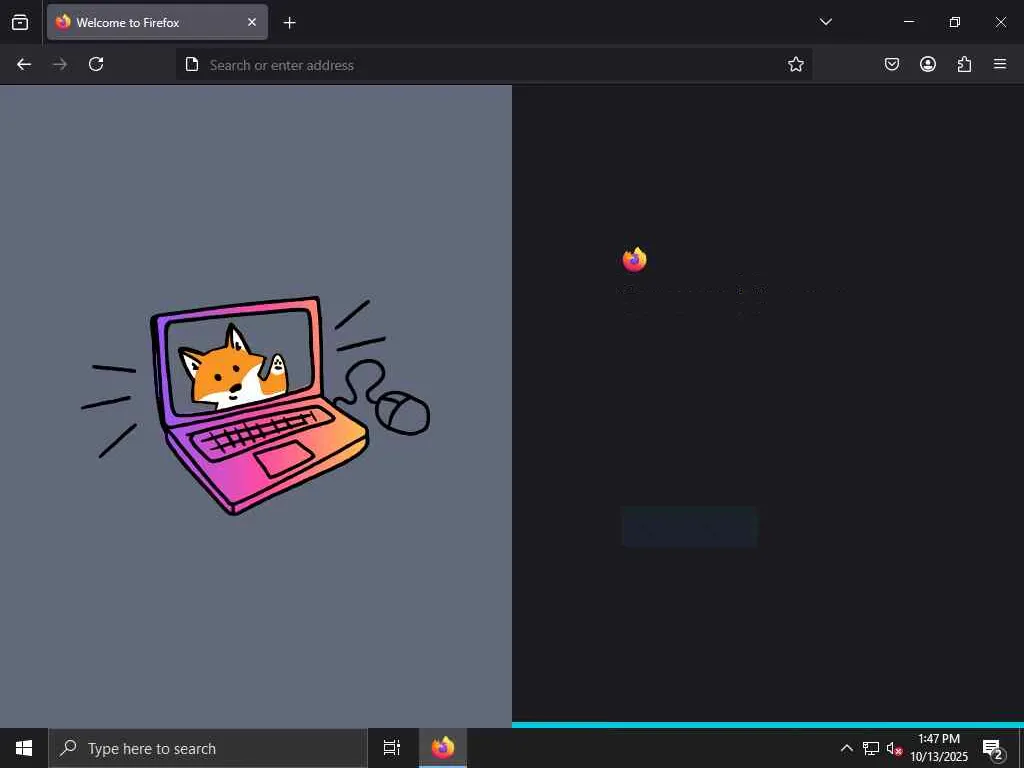Viewport: 1024px width, 768px height.
Task: Open the Action Center notifications icon
Action: [x=993, y=748]
